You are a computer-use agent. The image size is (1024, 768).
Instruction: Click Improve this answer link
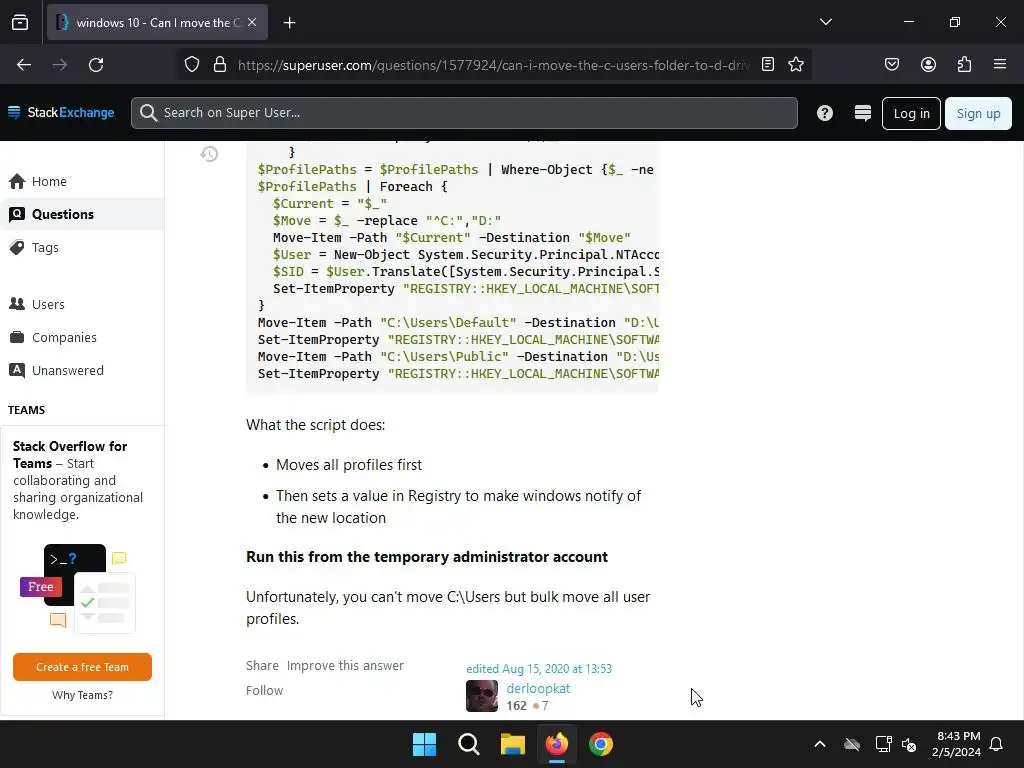point(345,665)
